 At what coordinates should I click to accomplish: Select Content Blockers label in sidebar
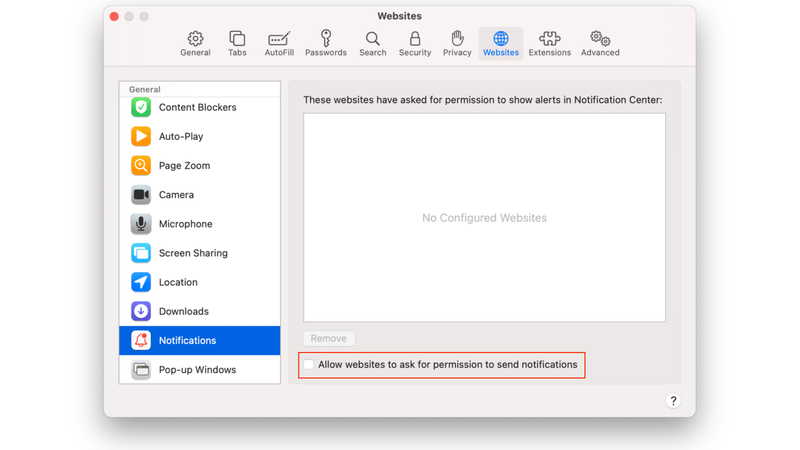(x=197, y=107)
